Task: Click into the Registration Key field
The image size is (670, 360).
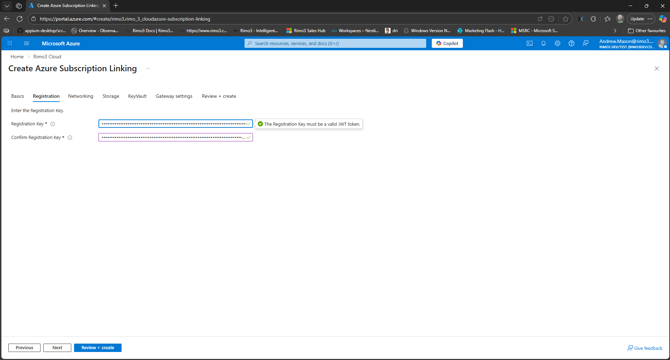Action: [175, 124]
